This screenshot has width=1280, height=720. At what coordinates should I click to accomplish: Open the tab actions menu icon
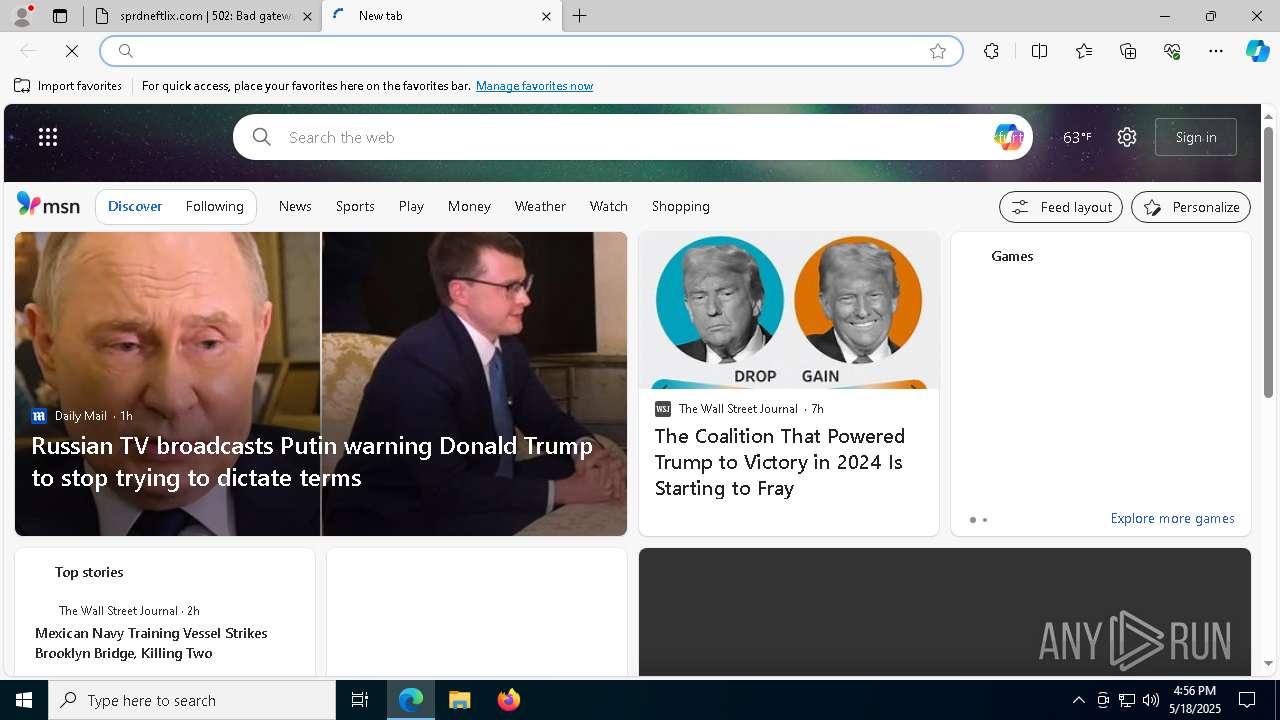pyautogui.click(x=60, y=16)
